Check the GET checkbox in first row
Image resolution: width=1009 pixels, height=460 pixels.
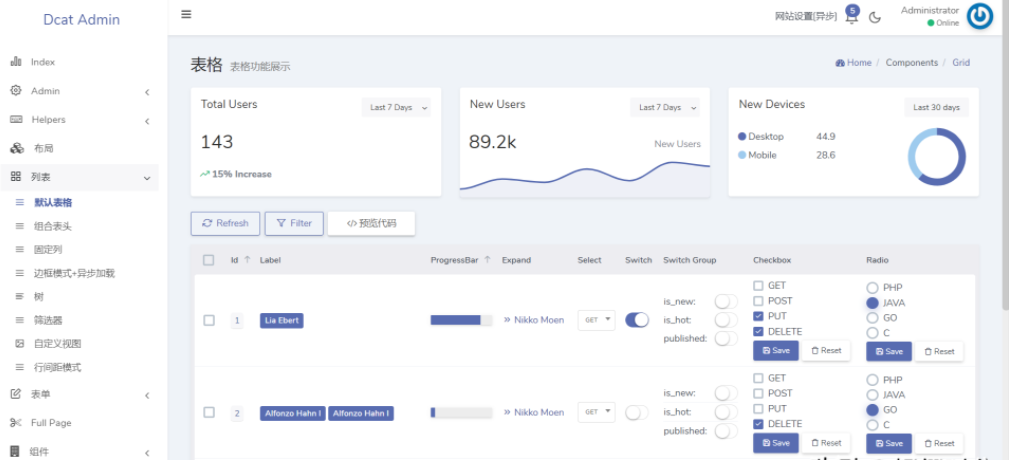[758, 286]
